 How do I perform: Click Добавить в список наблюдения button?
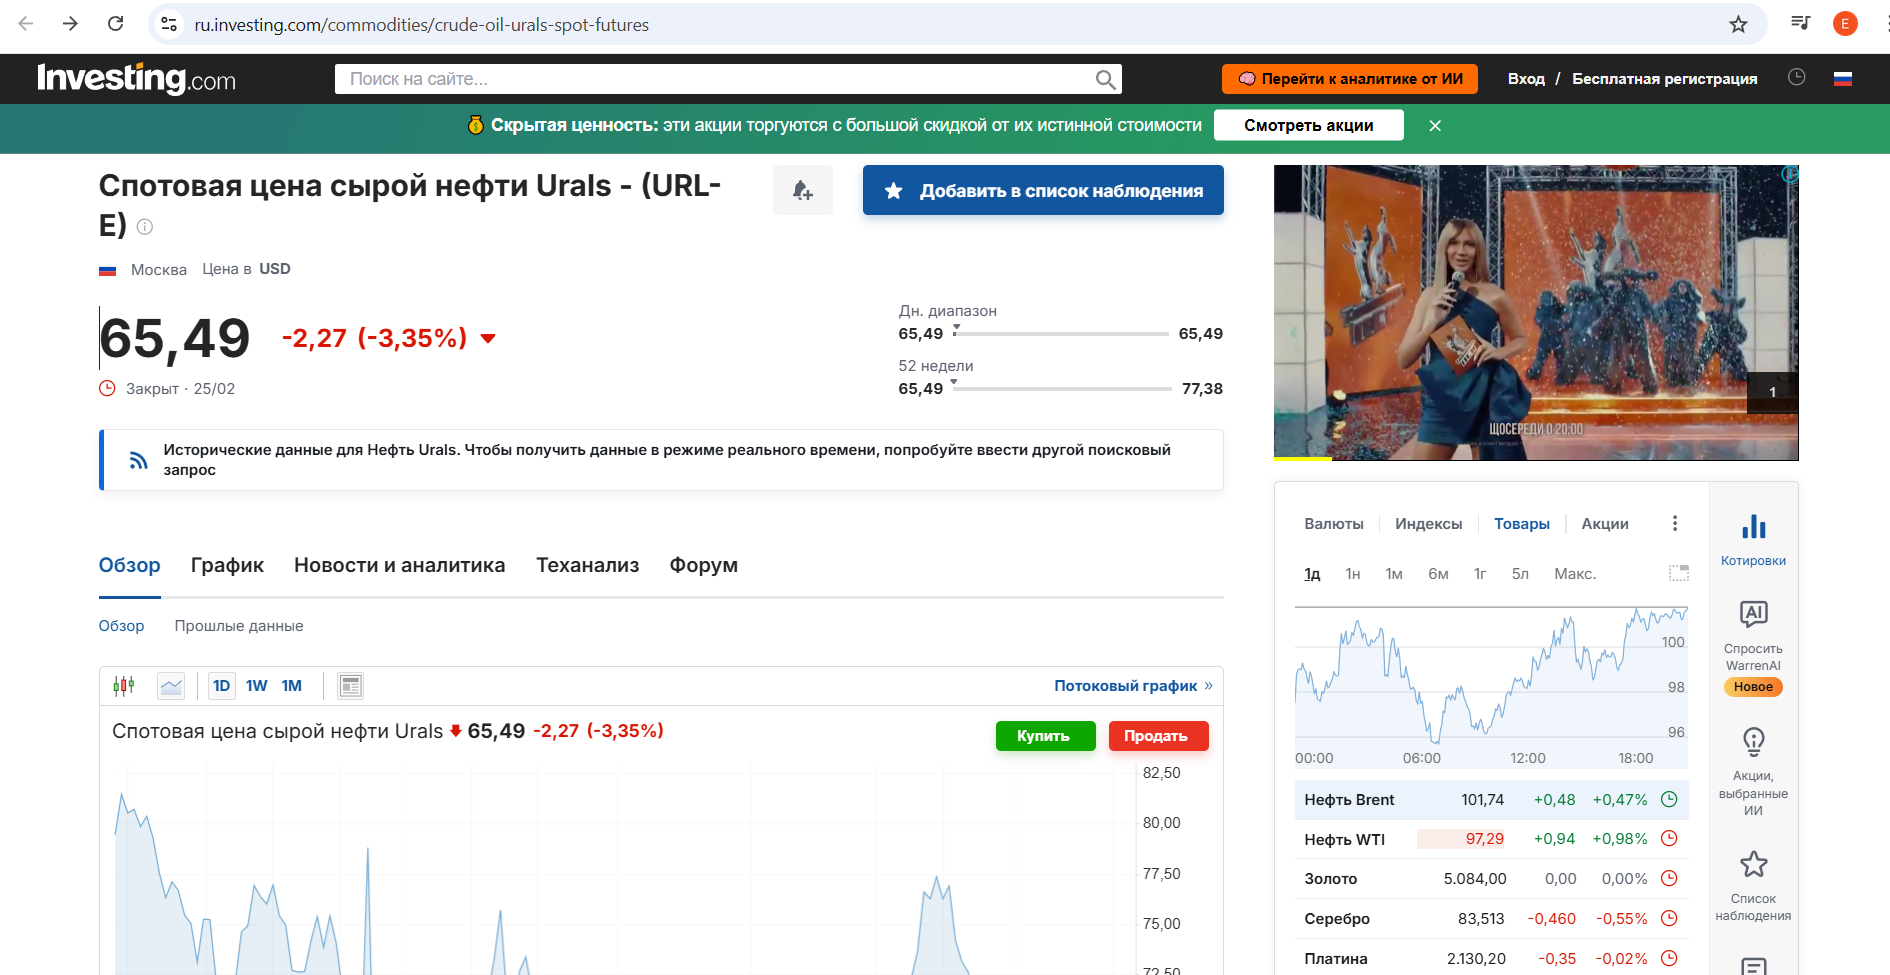point(1043,190)
